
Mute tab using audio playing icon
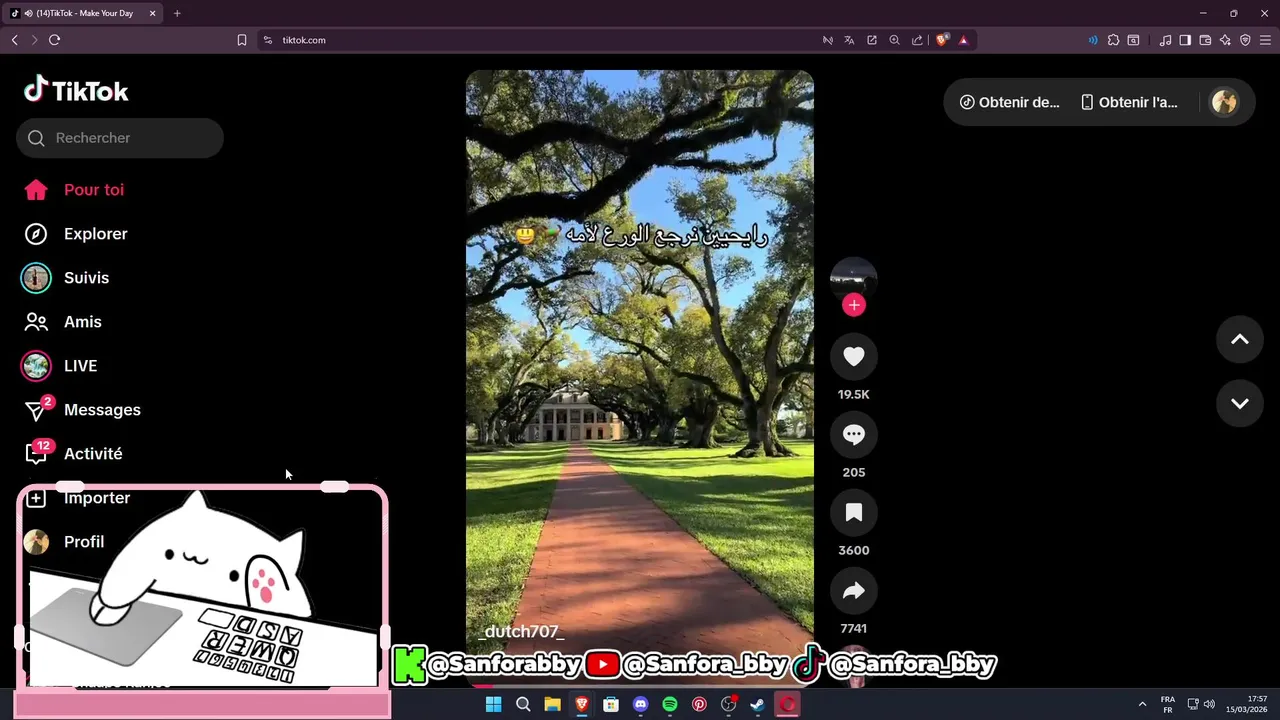tap(27, 13)
